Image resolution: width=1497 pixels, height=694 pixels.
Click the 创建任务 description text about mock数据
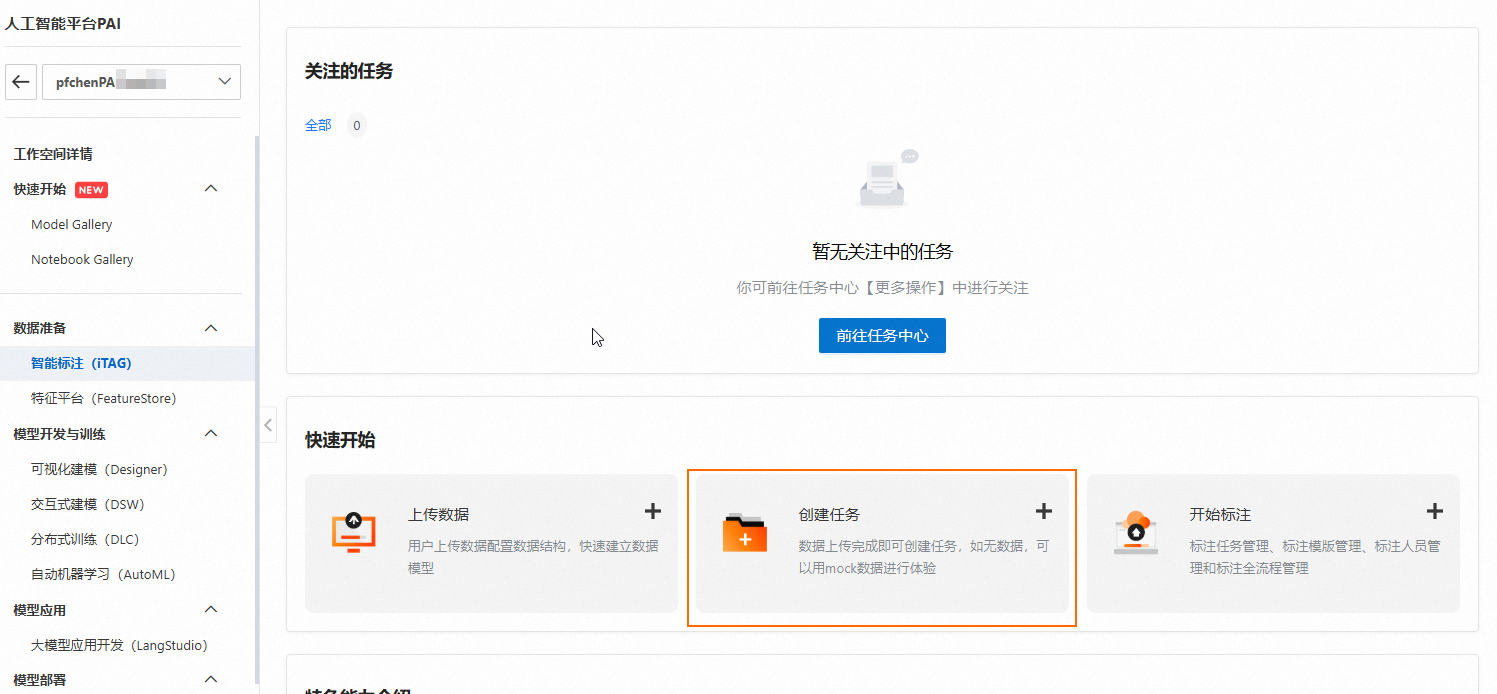(924, 558)
